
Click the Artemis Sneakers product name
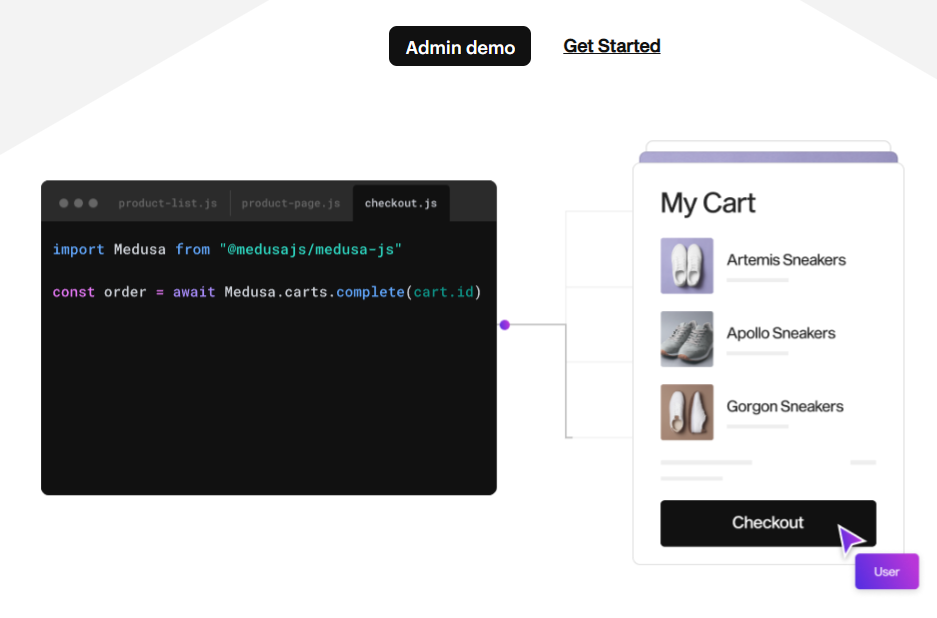coord(786,260)
